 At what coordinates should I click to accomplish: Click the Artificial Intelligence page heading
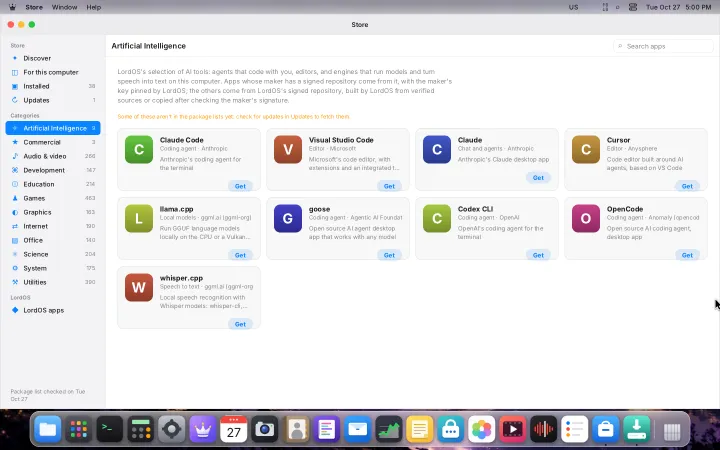click(x=149, y=46)
